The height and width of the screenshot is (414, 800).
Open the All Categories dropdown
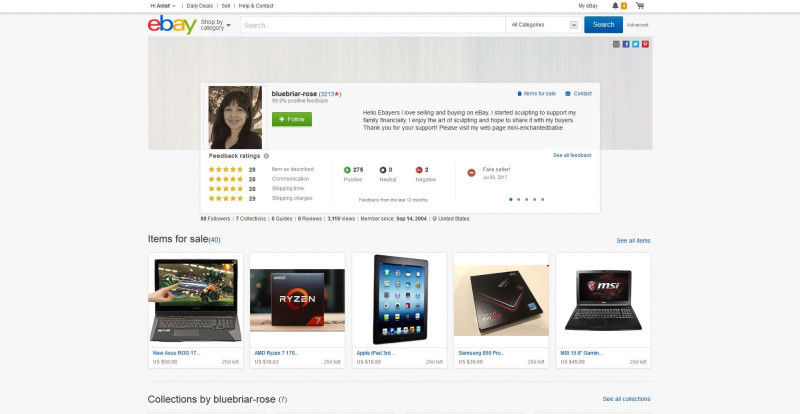(544, 25)
